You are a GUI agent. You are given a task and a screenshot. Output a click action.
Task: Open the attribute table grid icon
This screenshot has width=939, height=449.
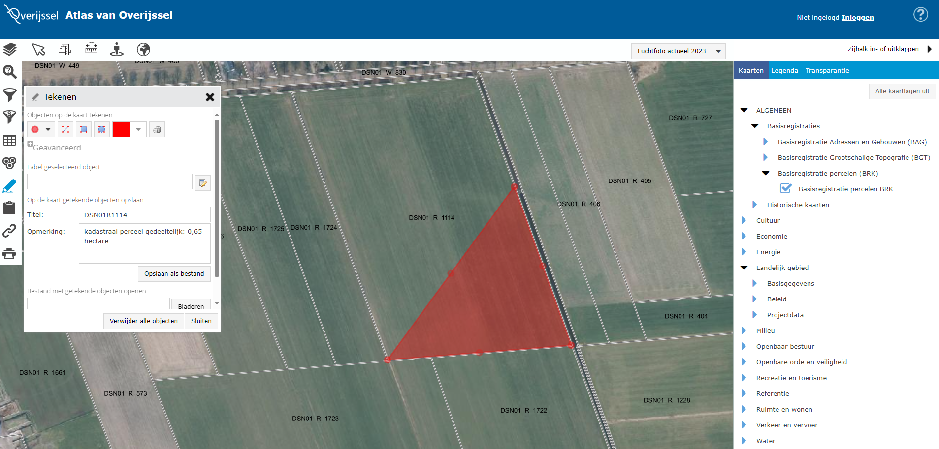tap(10, 141)
